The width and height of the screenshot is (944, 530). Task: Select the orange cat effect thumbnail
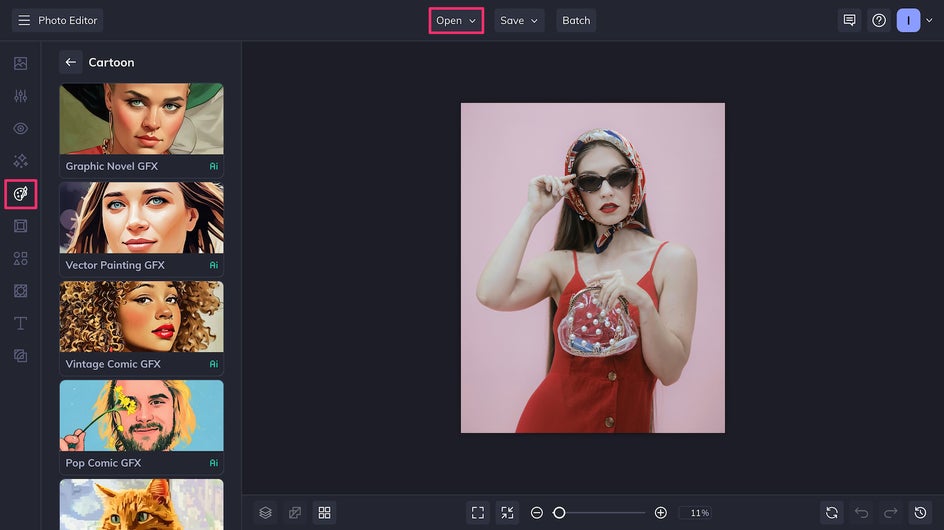click(x=141, y=505)
